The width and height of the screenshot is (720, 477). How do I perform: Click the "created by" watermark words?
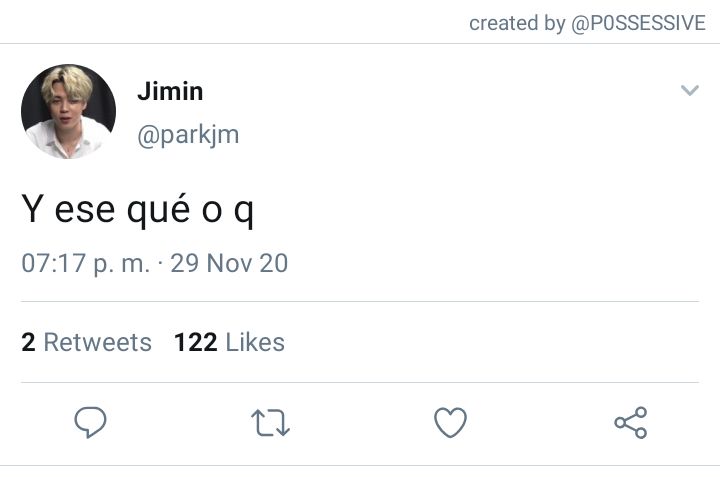[x=517, y=23]
